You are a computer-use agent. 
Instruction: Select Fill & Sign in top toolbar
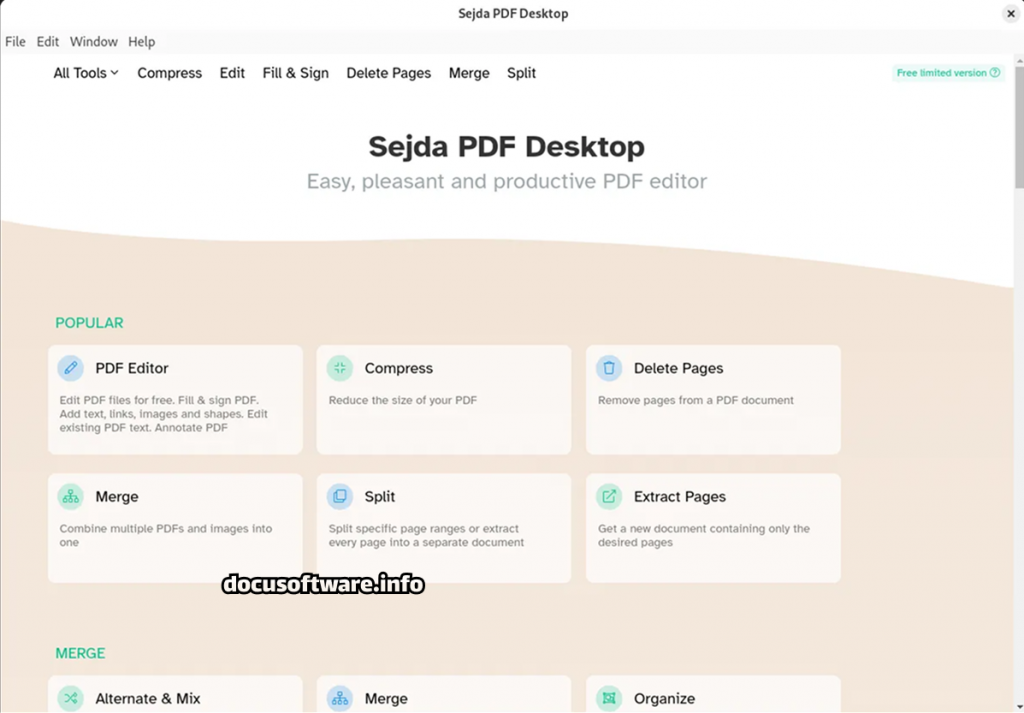pos(295,73)
